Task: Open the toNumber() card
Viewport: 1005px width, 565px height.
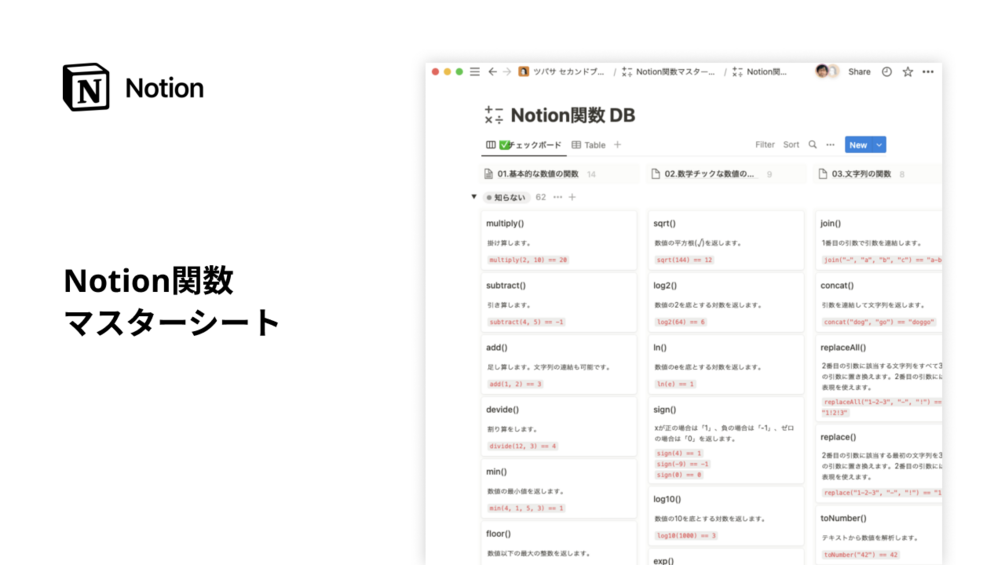Action: (x=879, y=536)
